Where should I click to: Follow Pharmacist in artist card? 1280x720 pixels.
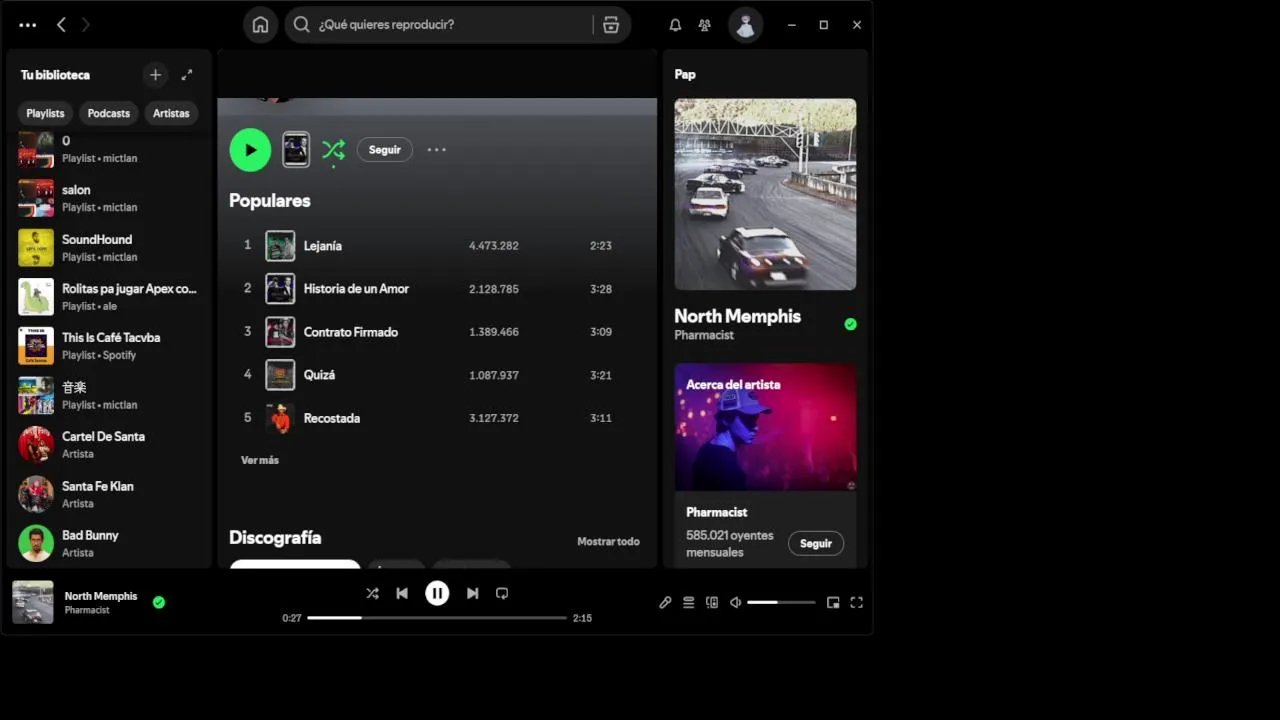tap(816, 543)
